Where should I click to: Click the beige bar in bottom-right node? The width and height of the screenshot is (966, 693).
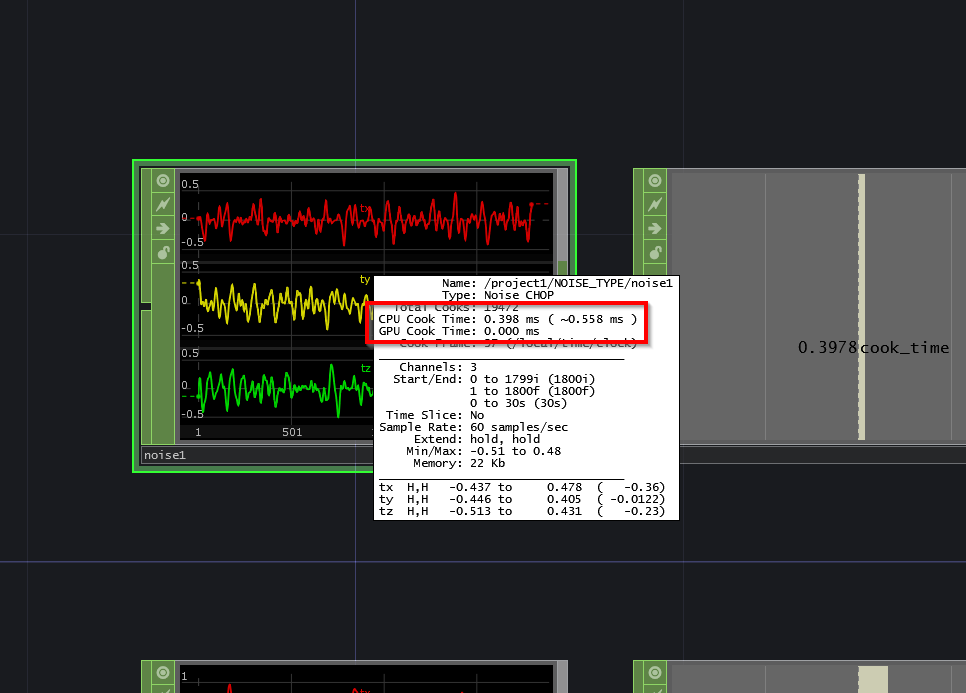click(873, 679)
